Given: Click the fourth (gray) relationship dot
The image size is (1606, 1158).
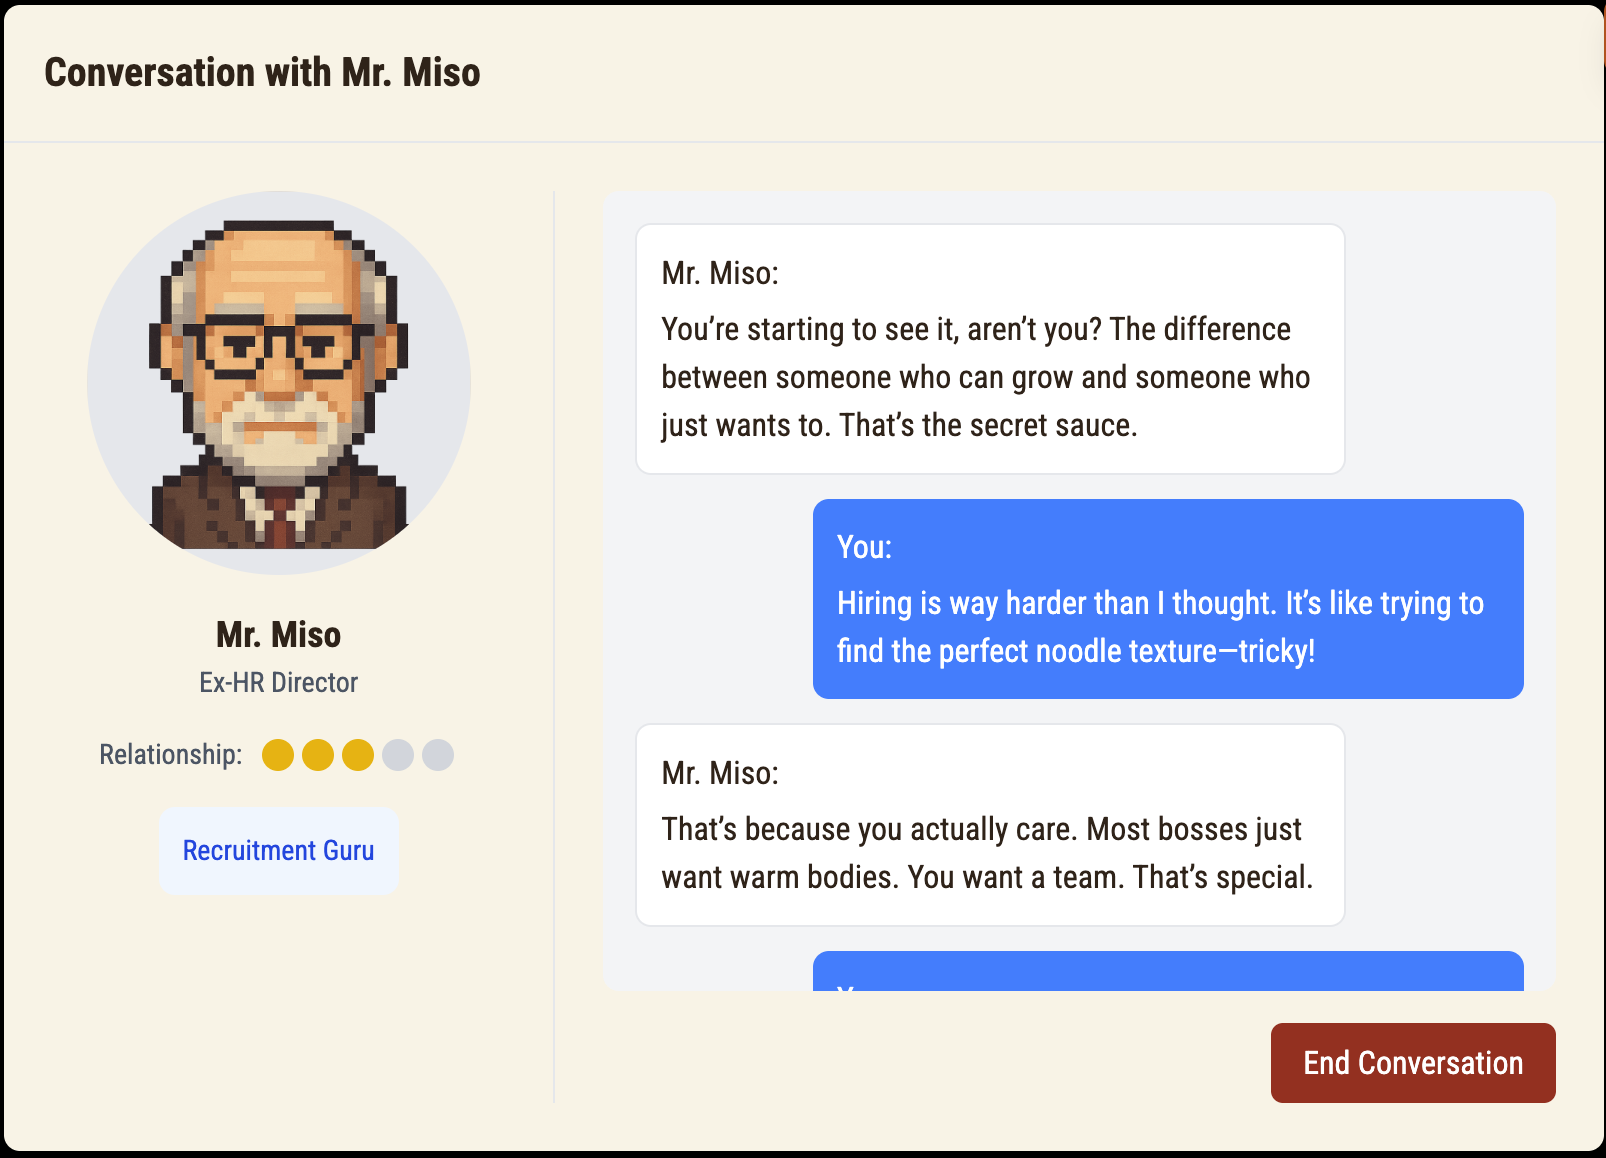Looking at the screenshot, I should [x=398, y=755].
